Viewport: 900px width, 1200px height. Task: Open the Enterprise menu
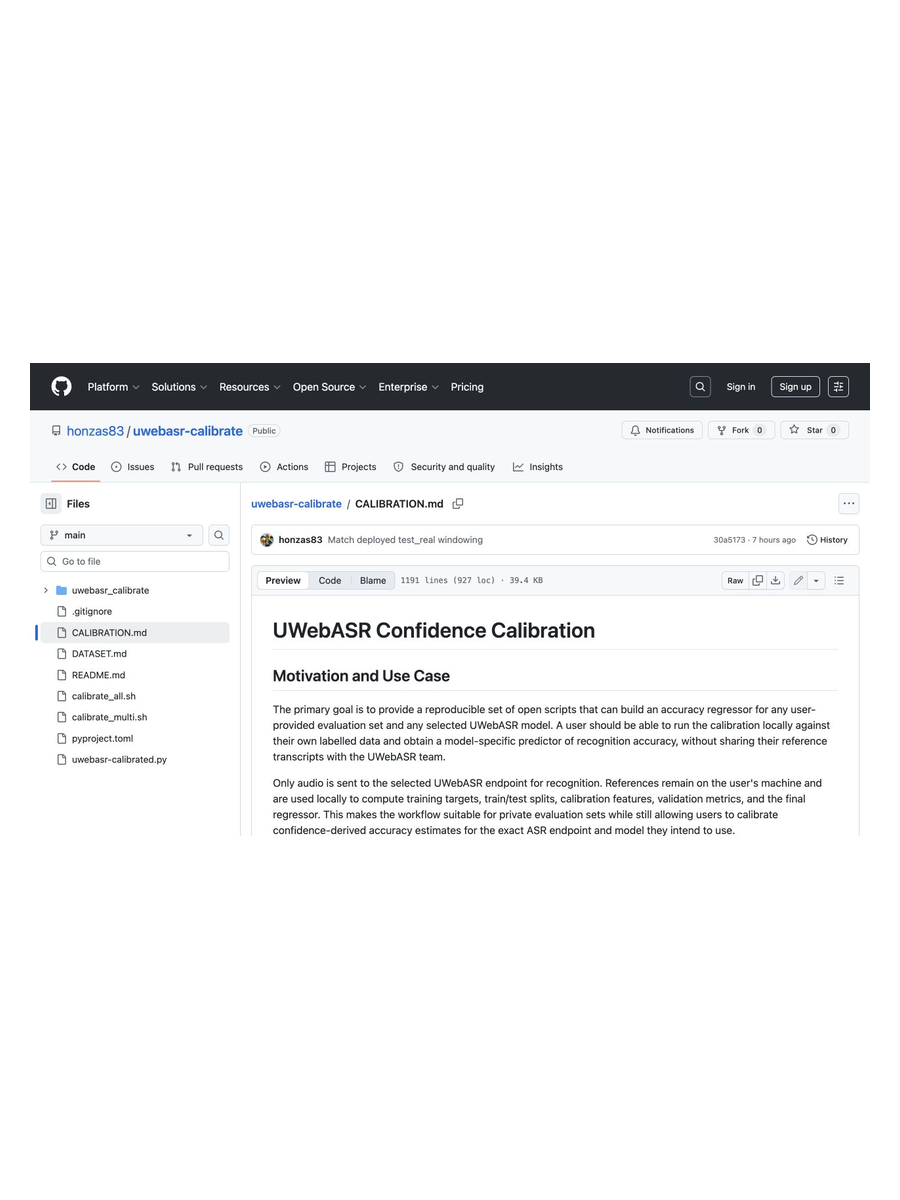(x=408, y=387)
